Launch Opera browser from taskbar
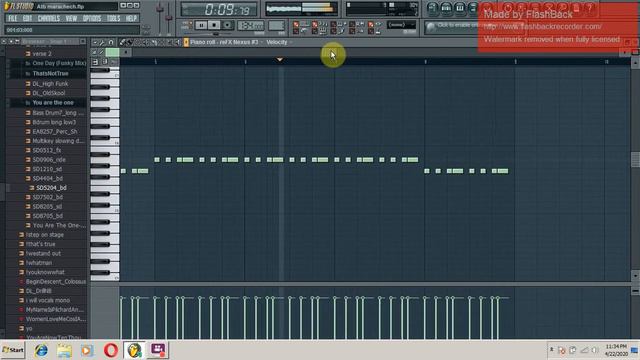640x360 pixels. (x=111, y=350)
